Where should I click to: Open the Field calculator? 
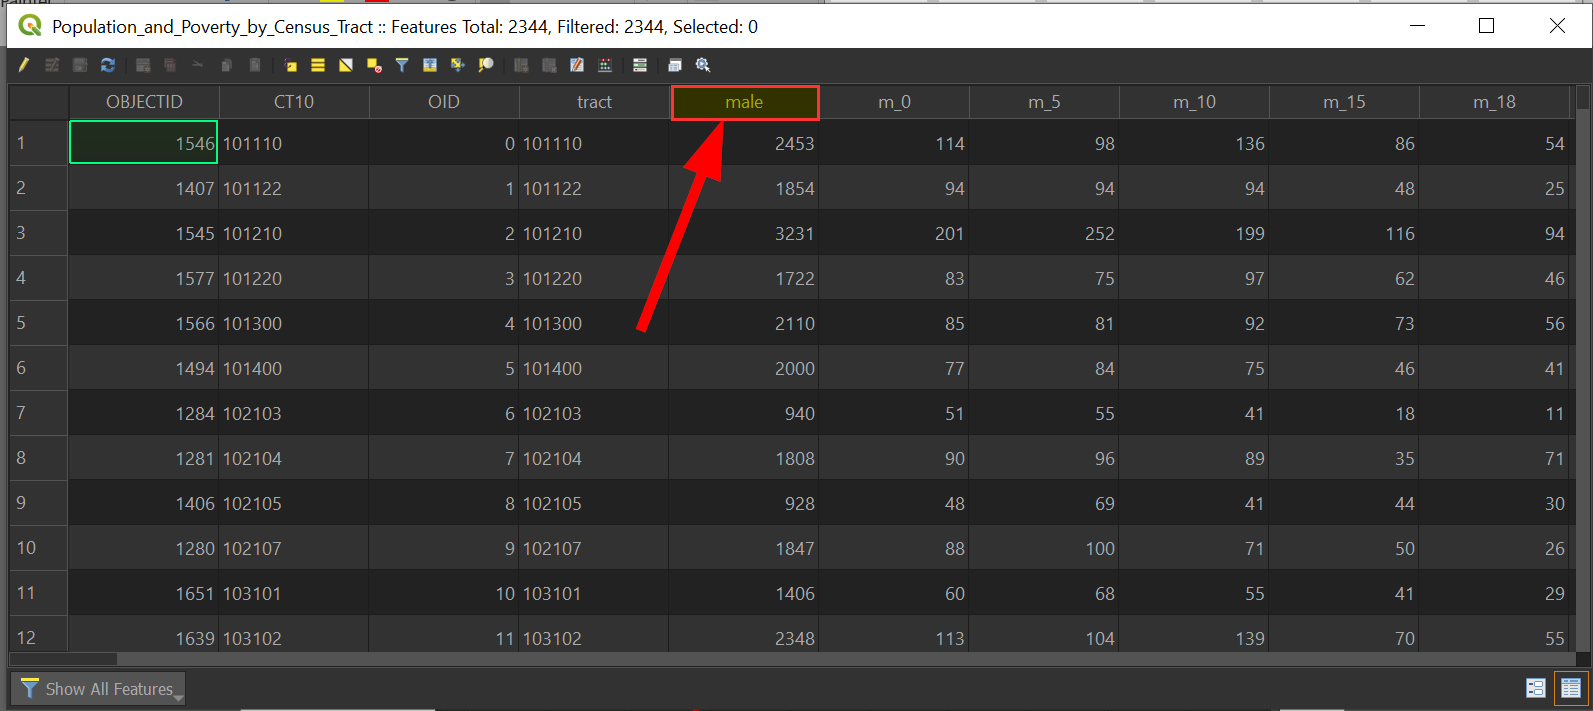coord(577,65)
